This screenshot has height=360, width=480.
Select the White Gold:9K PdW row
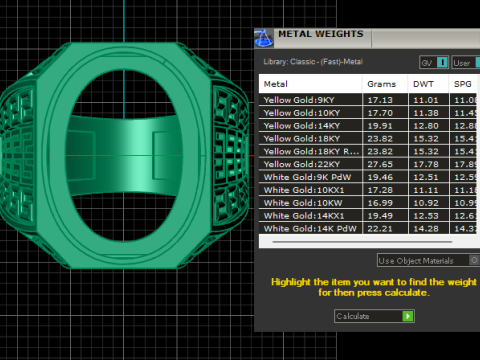(368, 177)
